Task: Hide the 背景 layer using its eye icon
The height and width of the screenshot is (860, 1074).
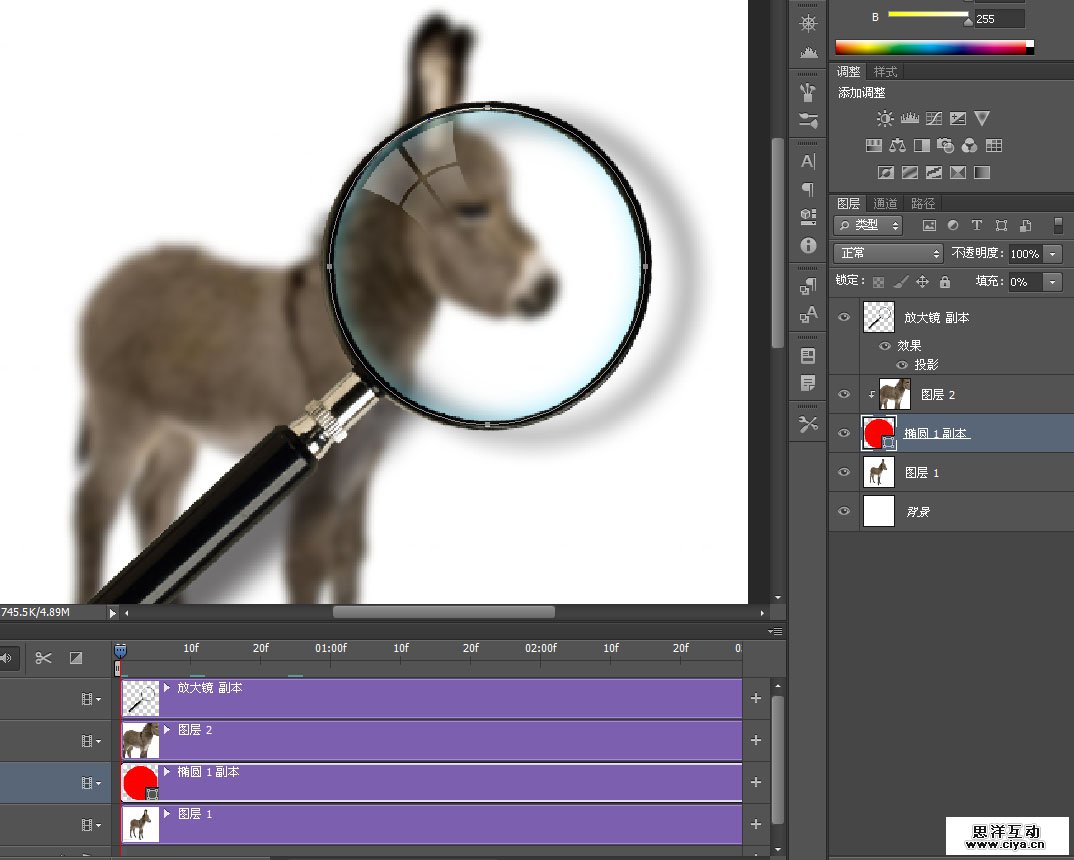Action: 845,511
